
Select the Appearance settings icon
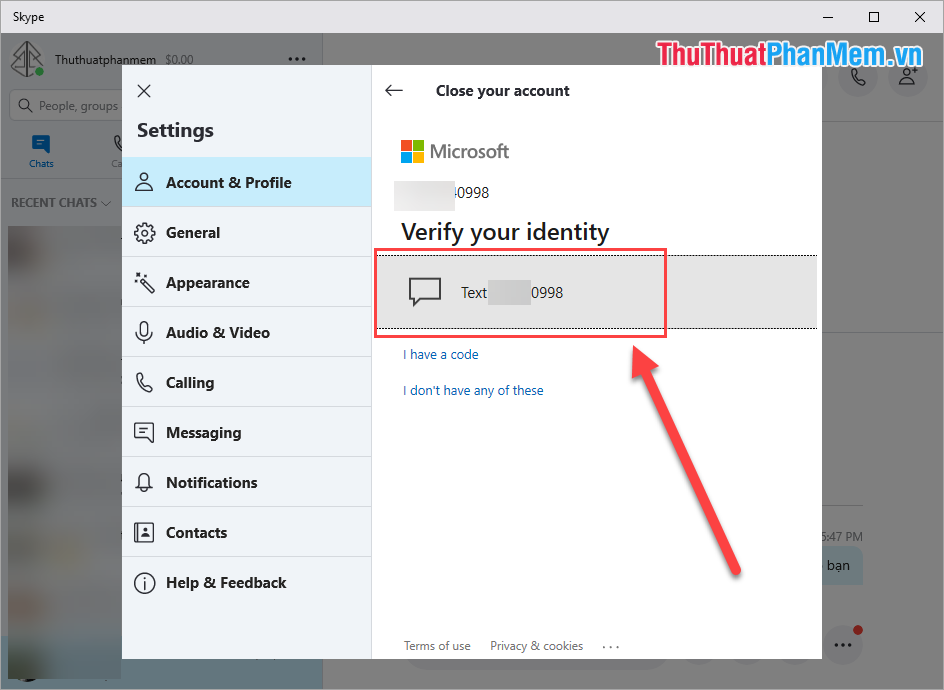pos(143,282)
